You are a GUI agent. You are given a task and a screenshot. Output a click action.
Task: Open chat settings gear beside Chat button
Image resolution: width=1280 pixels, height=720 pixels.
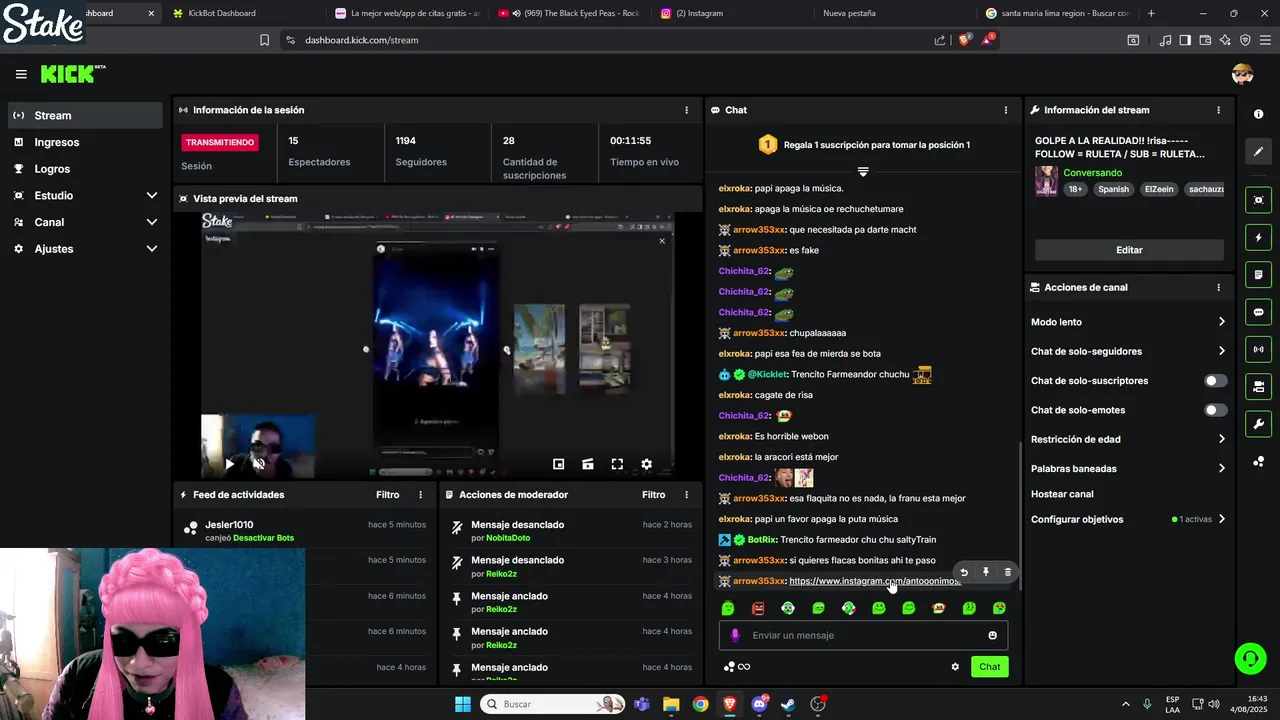pos(955,667)
